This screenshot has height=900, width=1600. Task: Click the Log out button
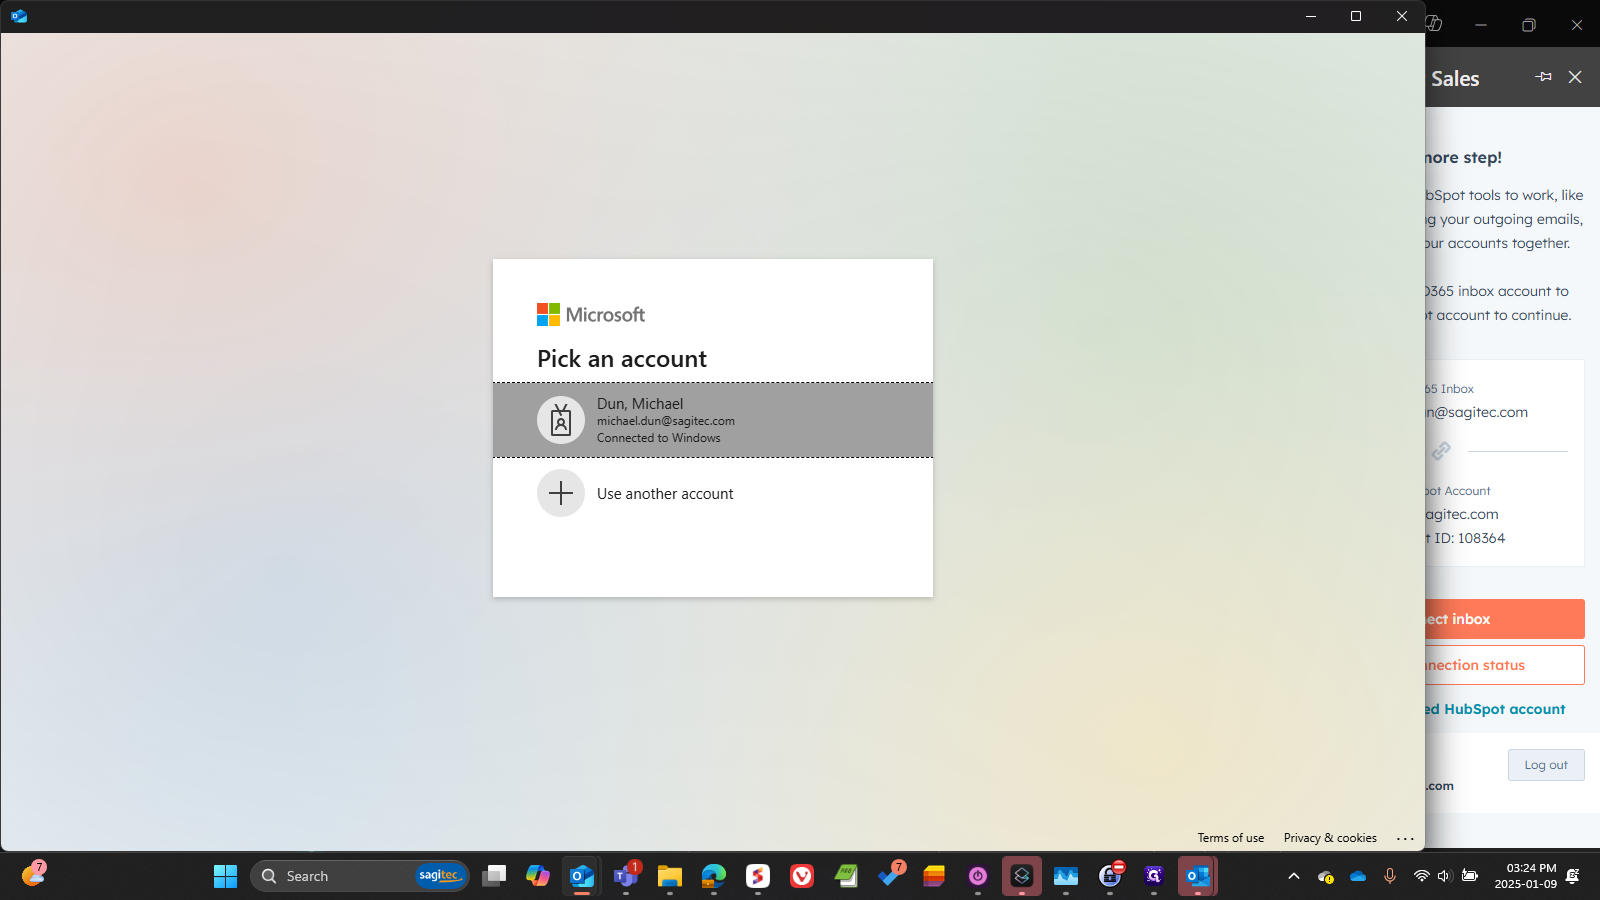pos(1545,765)
